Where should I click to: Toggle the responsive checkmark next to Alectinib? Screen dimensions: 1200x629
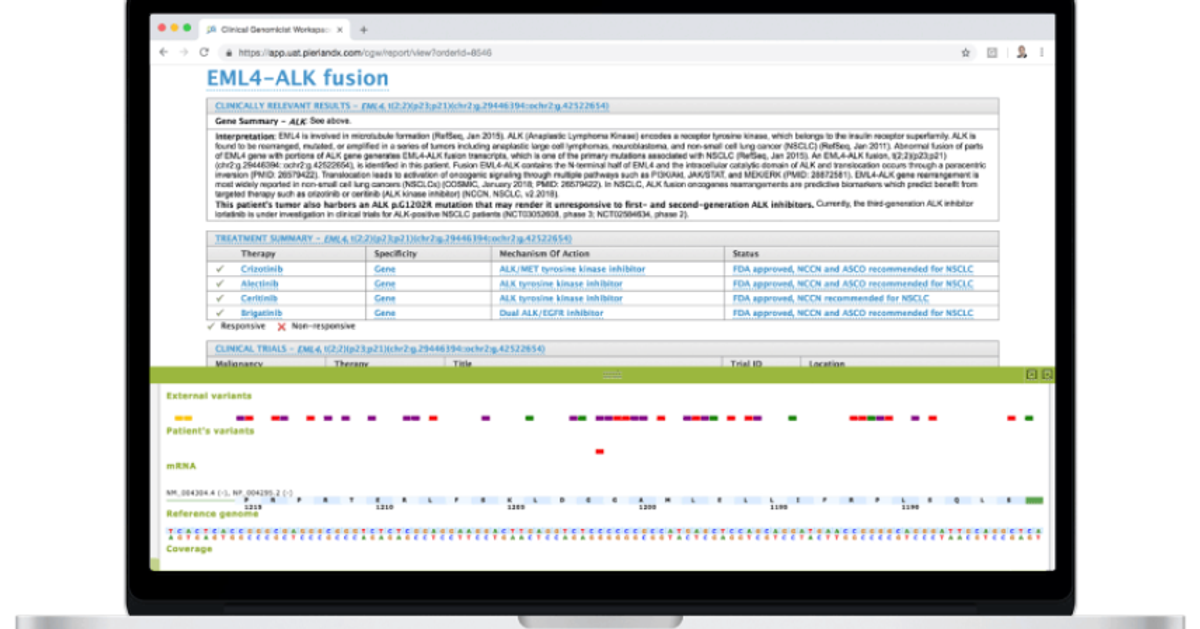click(219, 284)
